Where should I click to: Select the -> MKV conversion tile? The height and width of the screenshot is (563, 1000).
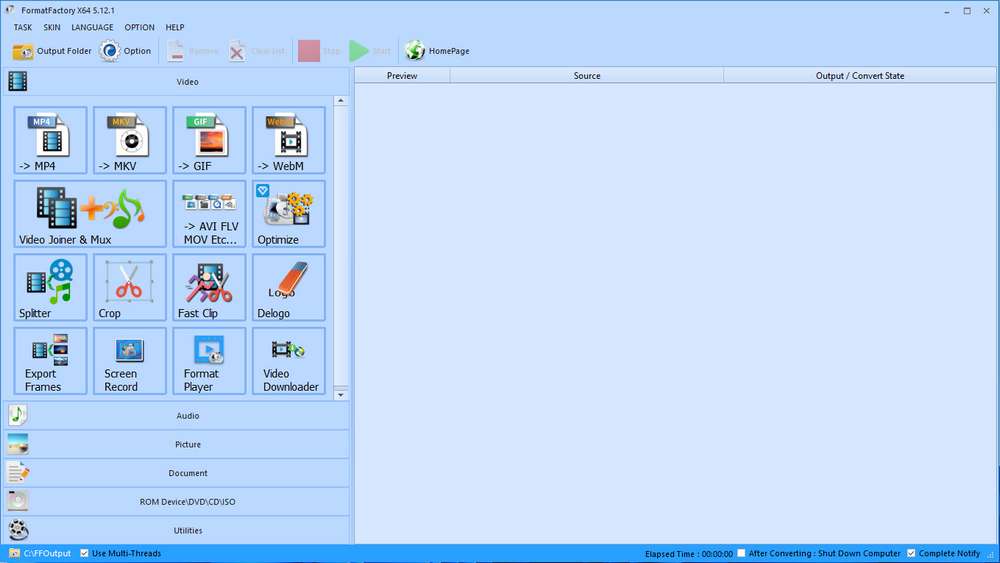pyautogui.click(x=130, y=140)
